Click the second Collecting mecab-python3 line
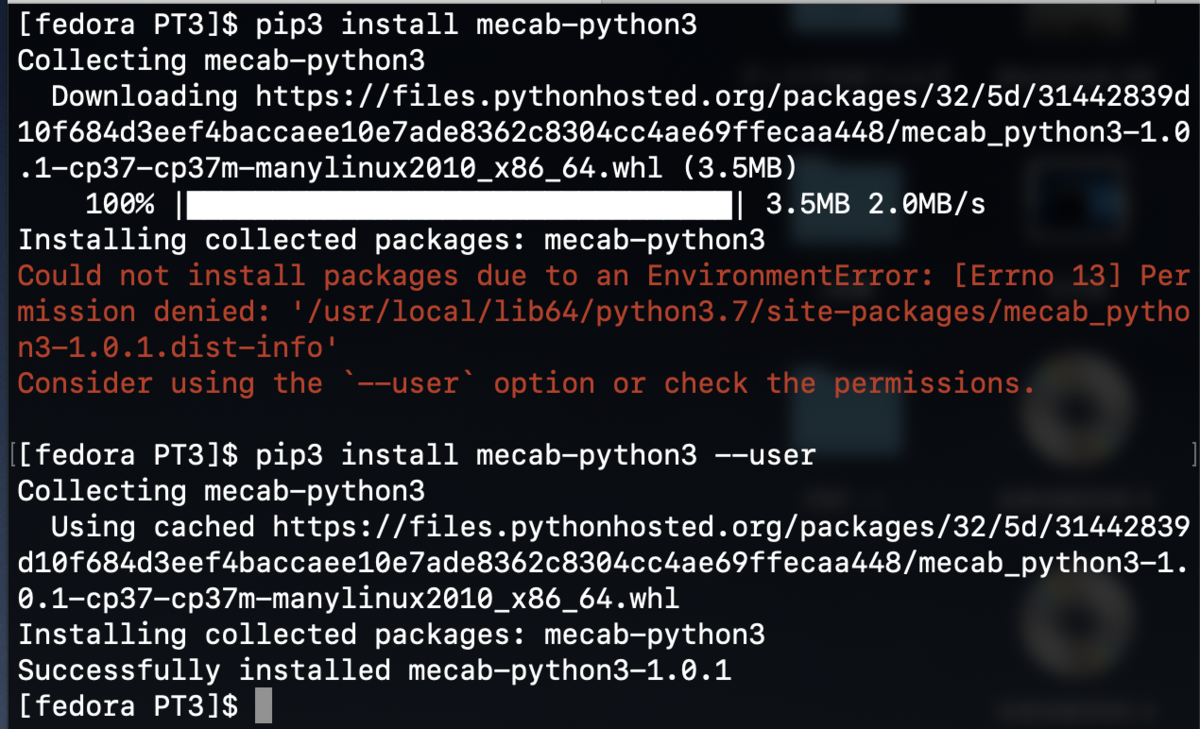 221,491
